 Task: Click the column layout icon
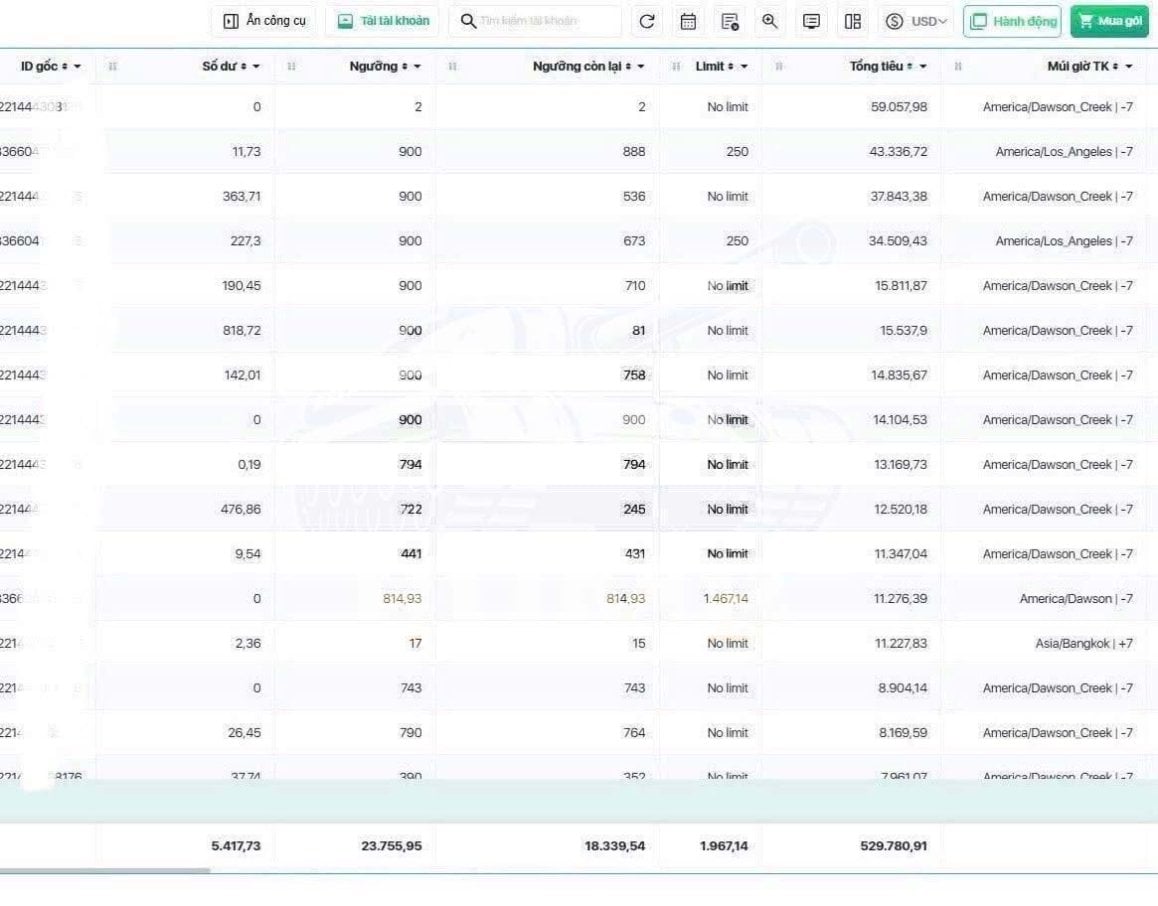[852, 21]
